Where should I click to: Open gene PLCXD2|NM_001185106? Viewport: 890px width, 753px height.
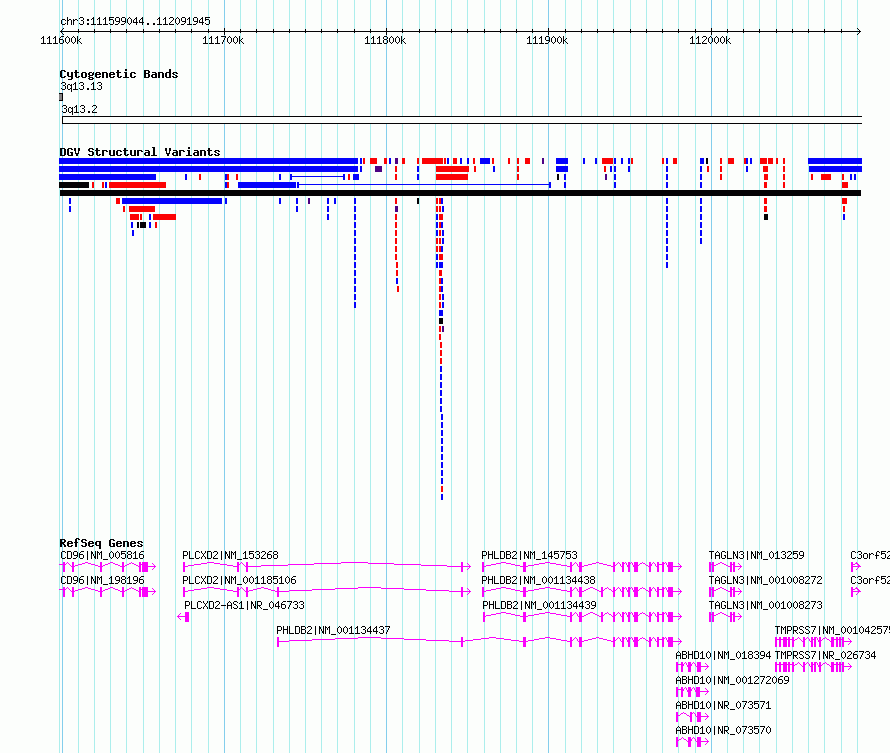(x=239, y=580)
